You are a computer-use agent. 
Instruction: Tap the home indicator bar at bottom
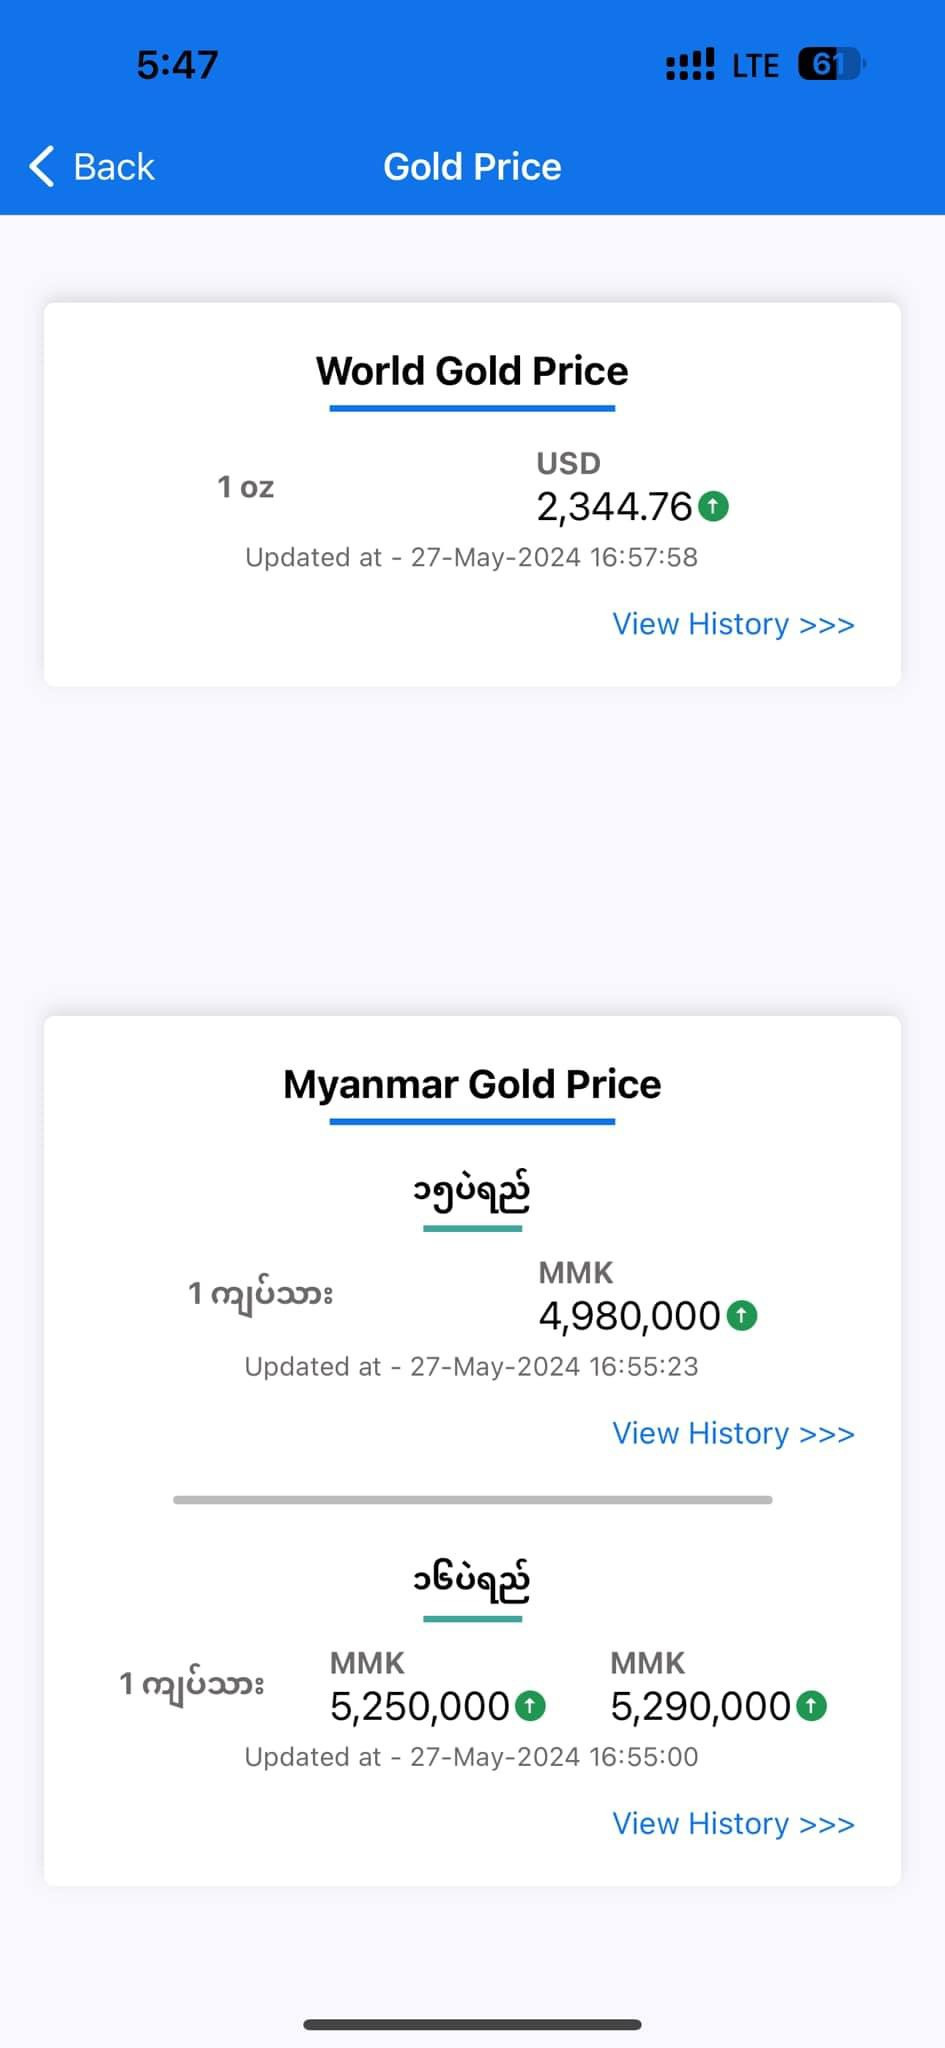pyautogui.click(x=472, y=2025)
